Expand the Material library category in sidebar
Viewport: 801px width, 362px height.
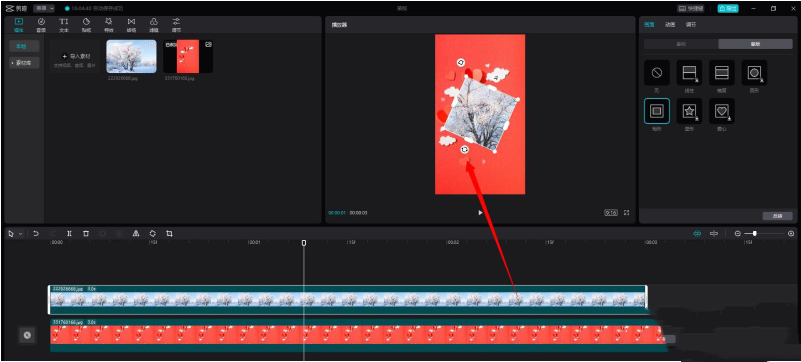click(x=25, y=63)
